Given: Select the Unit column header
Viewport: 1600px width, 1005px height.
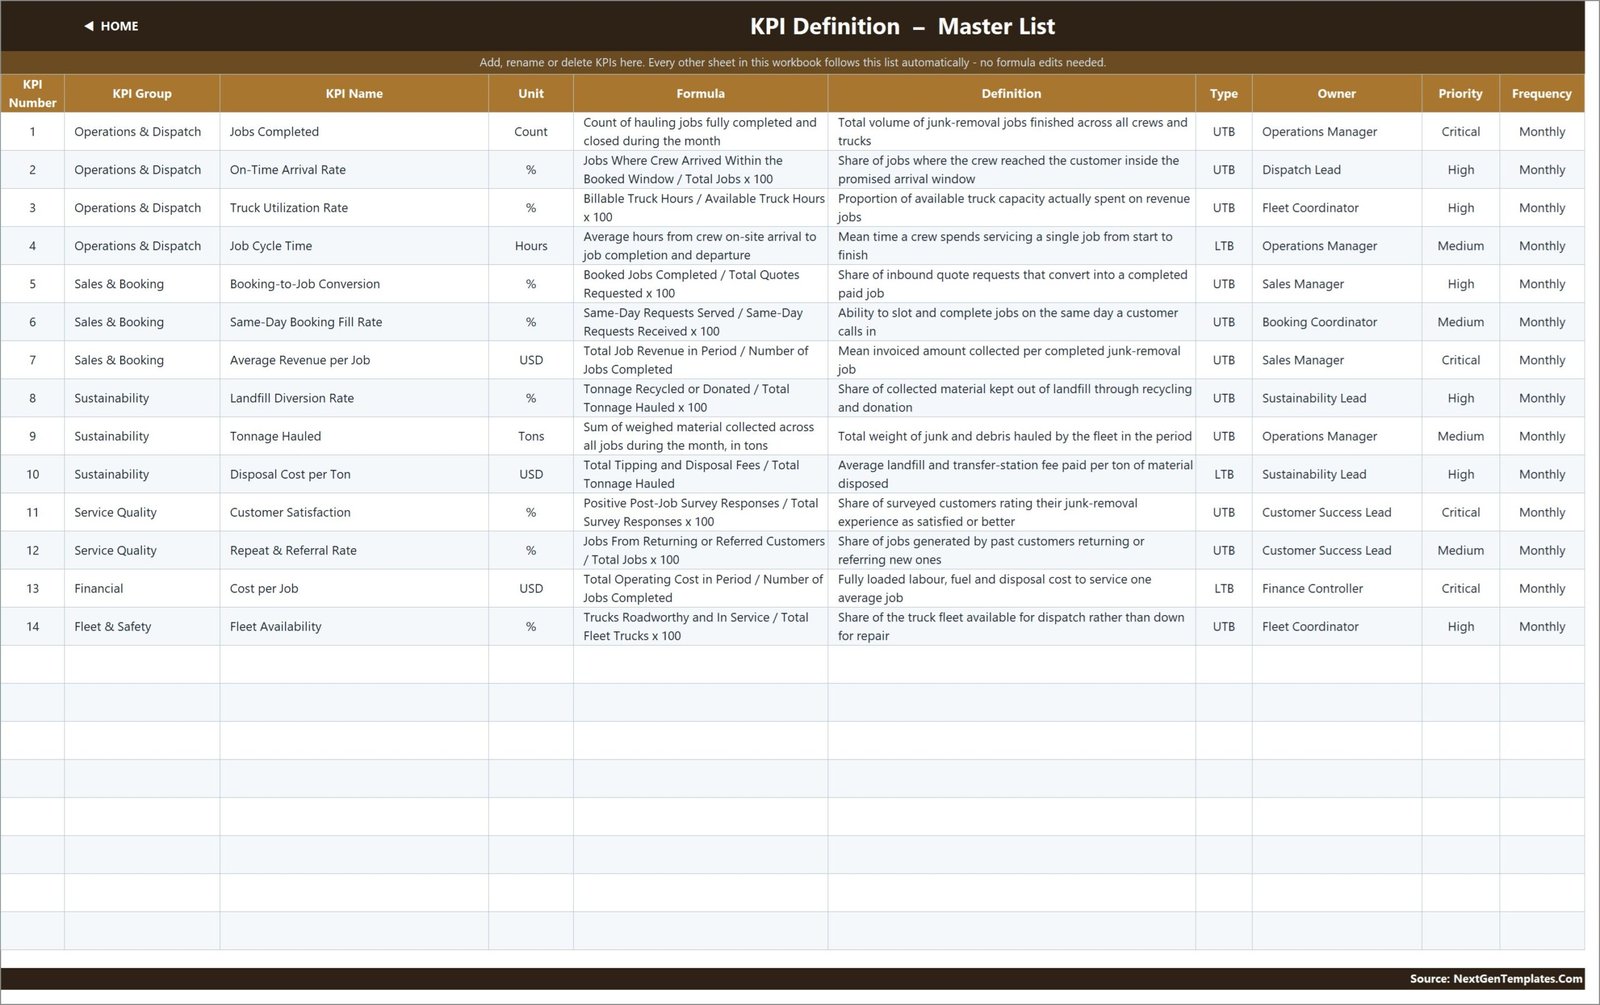Looking at the screenshot, I should [531, 93].
